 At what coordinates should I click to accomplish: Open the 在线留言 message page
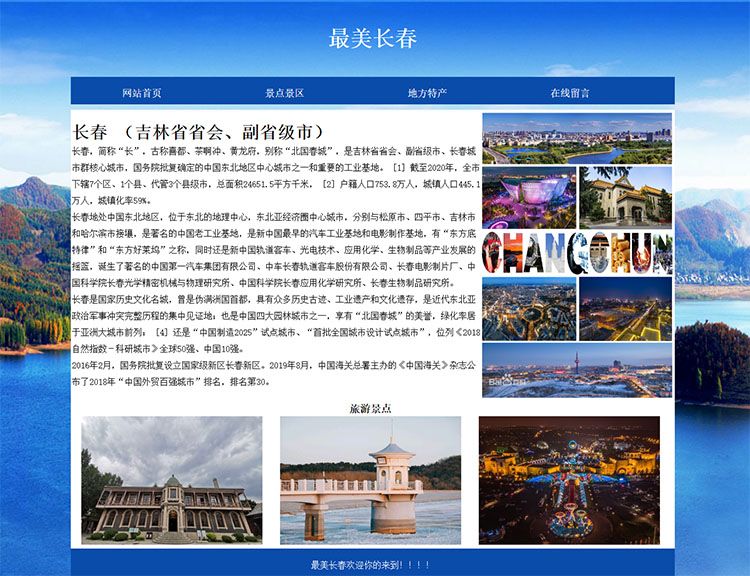(570, 93)
